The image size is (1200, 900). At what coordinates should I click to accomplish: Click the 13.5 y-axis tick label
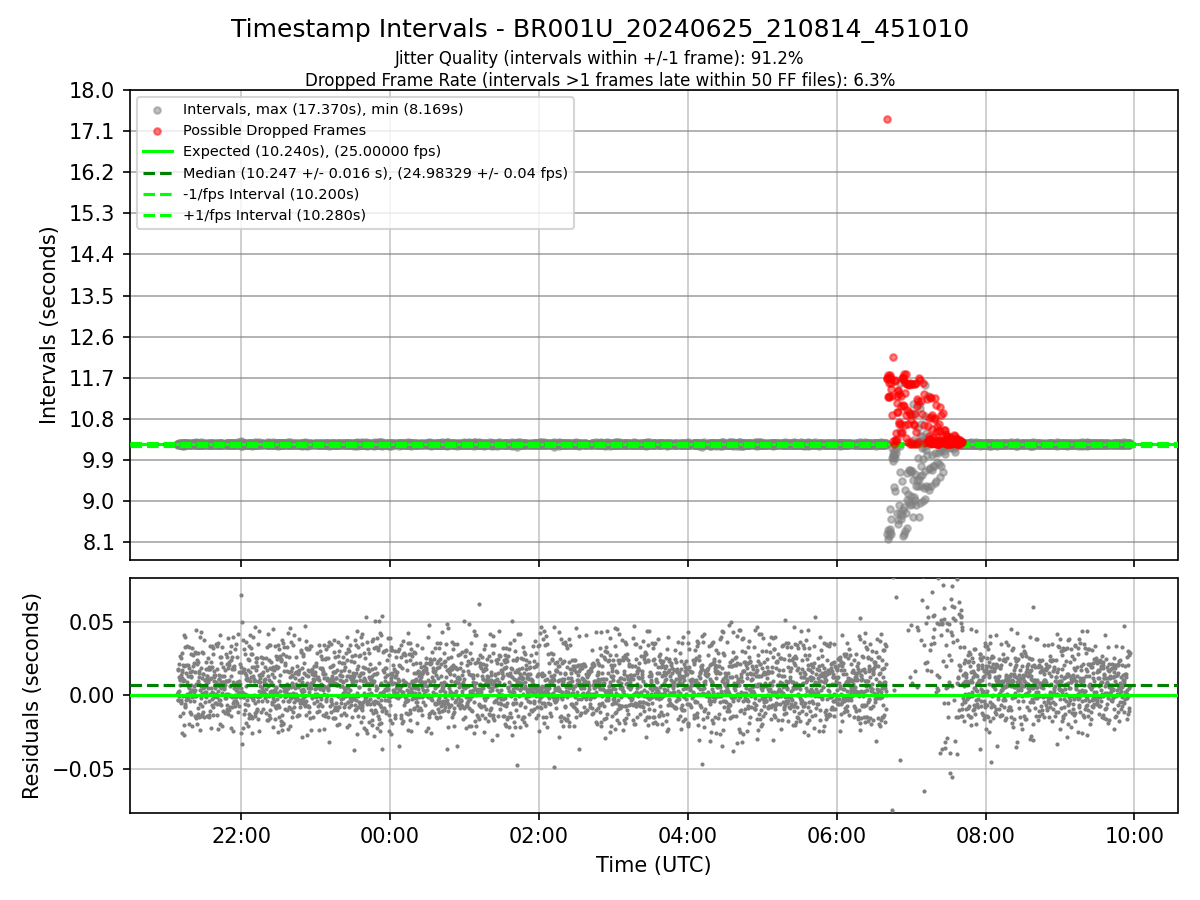point(94,296)
